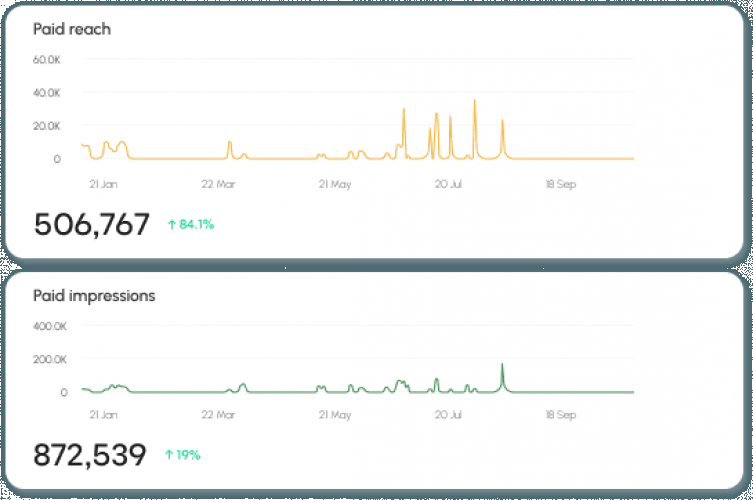753x500 pixels.
Task: Click the 20 Jul date in Paid impressions chart
Action: pos(448,415)
